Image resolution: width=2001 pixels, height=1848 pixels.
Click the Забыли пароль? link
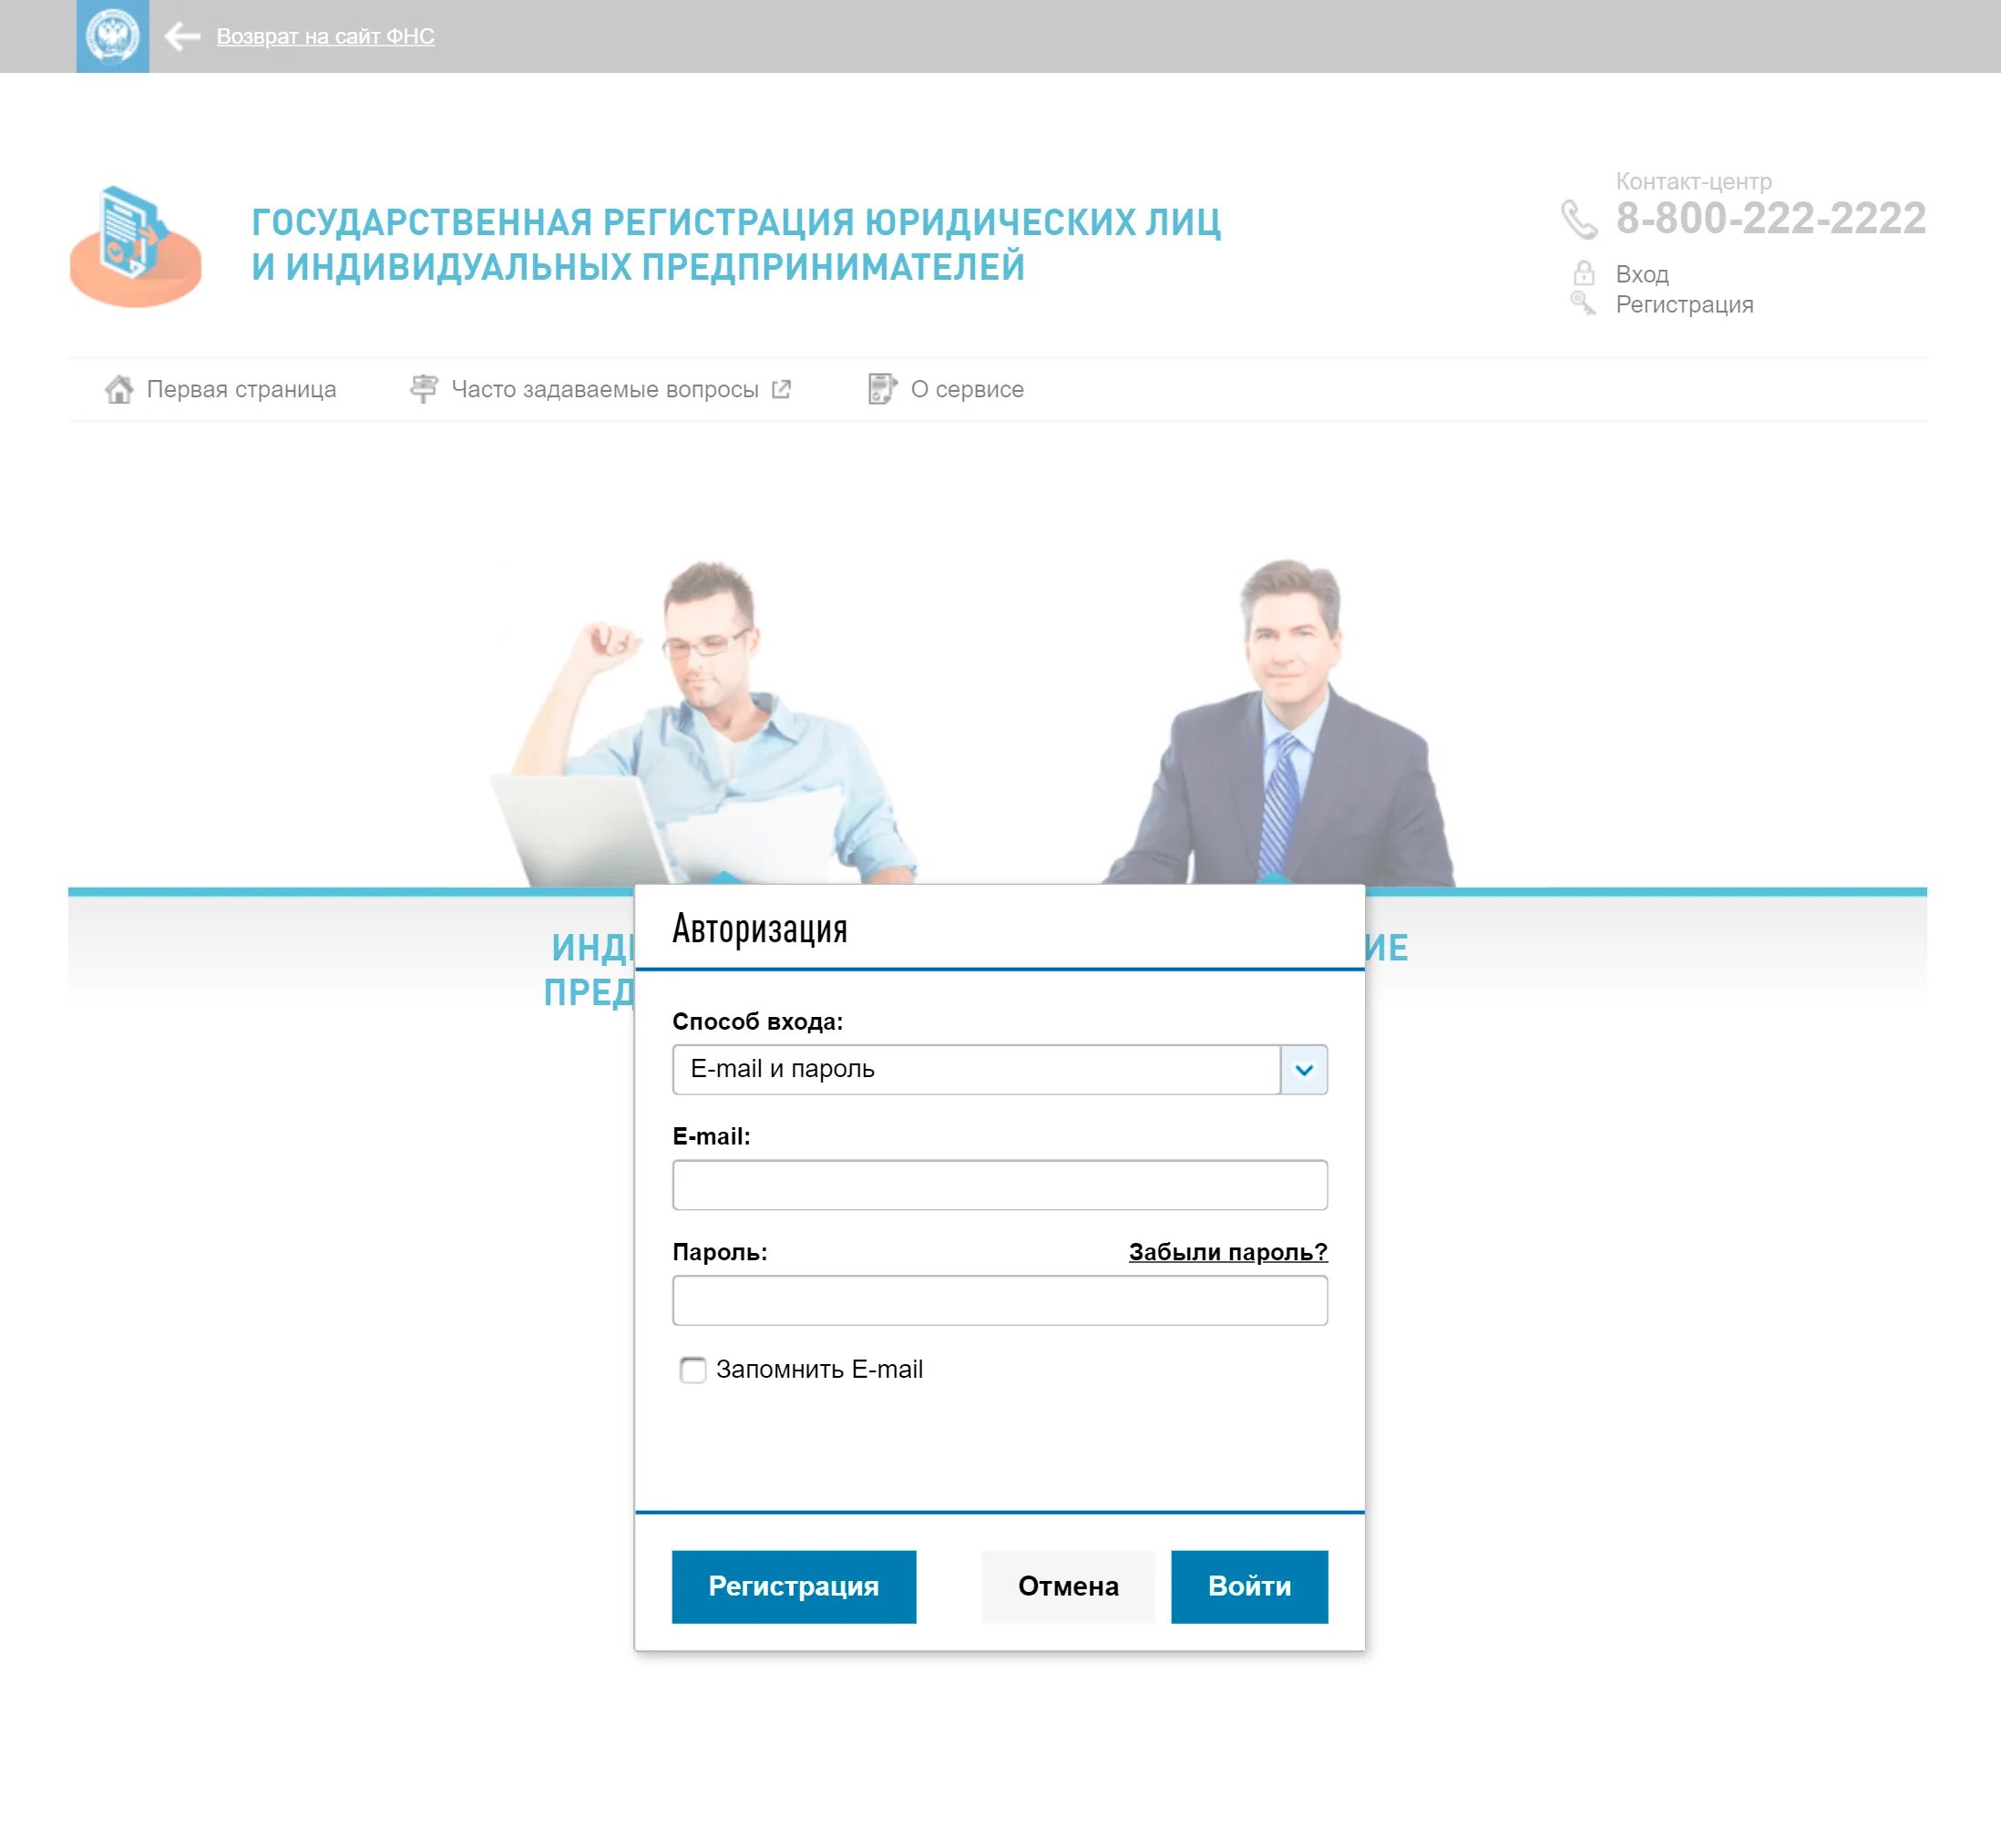tap(1227, 1252)
